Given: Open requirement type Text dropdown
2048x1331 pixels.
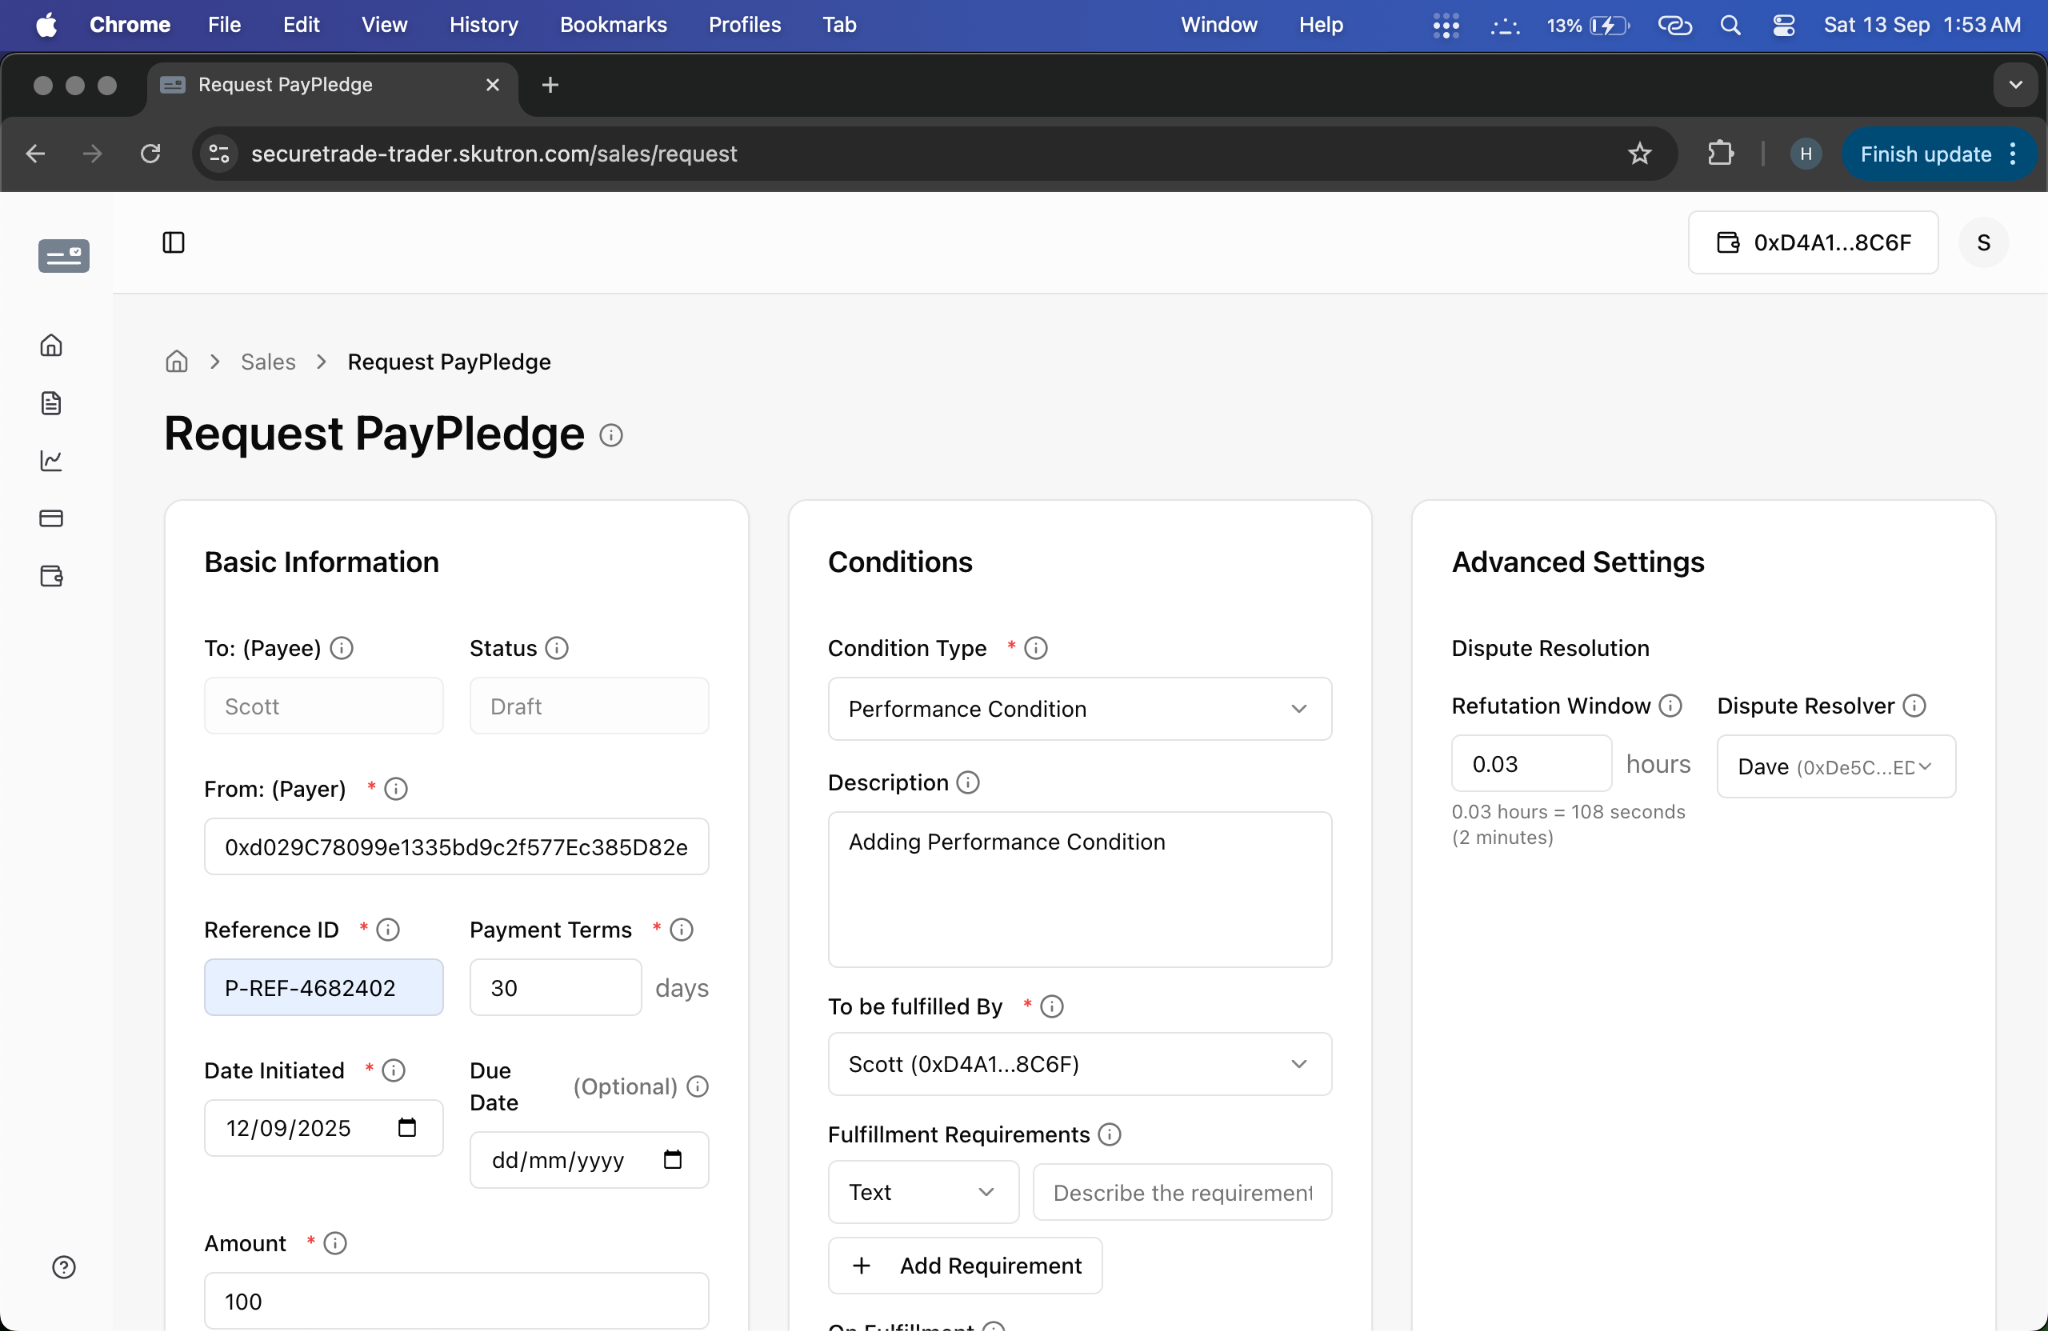Looking at the screenshot, I should pos(923,1192).
